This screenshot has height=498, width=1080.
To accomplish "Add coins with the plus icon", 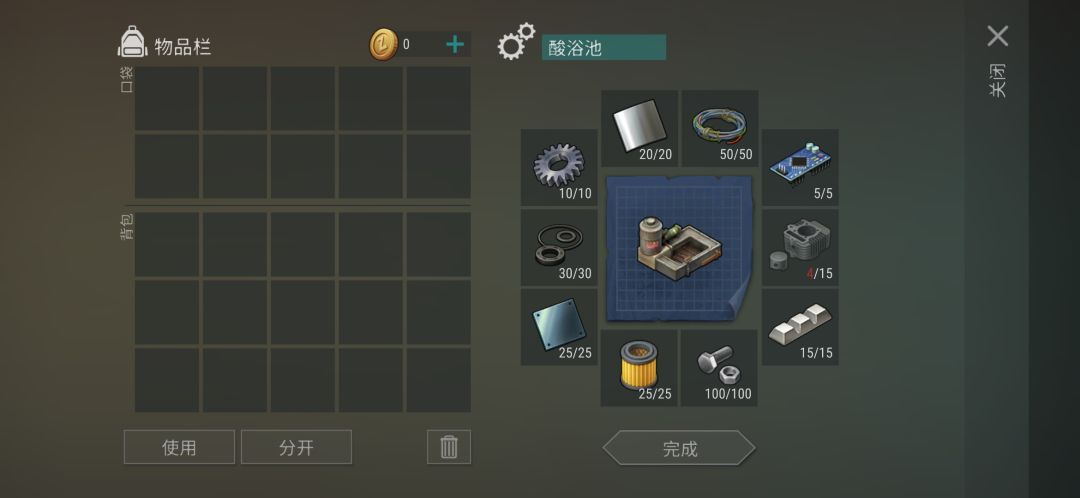I will pyautogui.click(x=455, y=45).
